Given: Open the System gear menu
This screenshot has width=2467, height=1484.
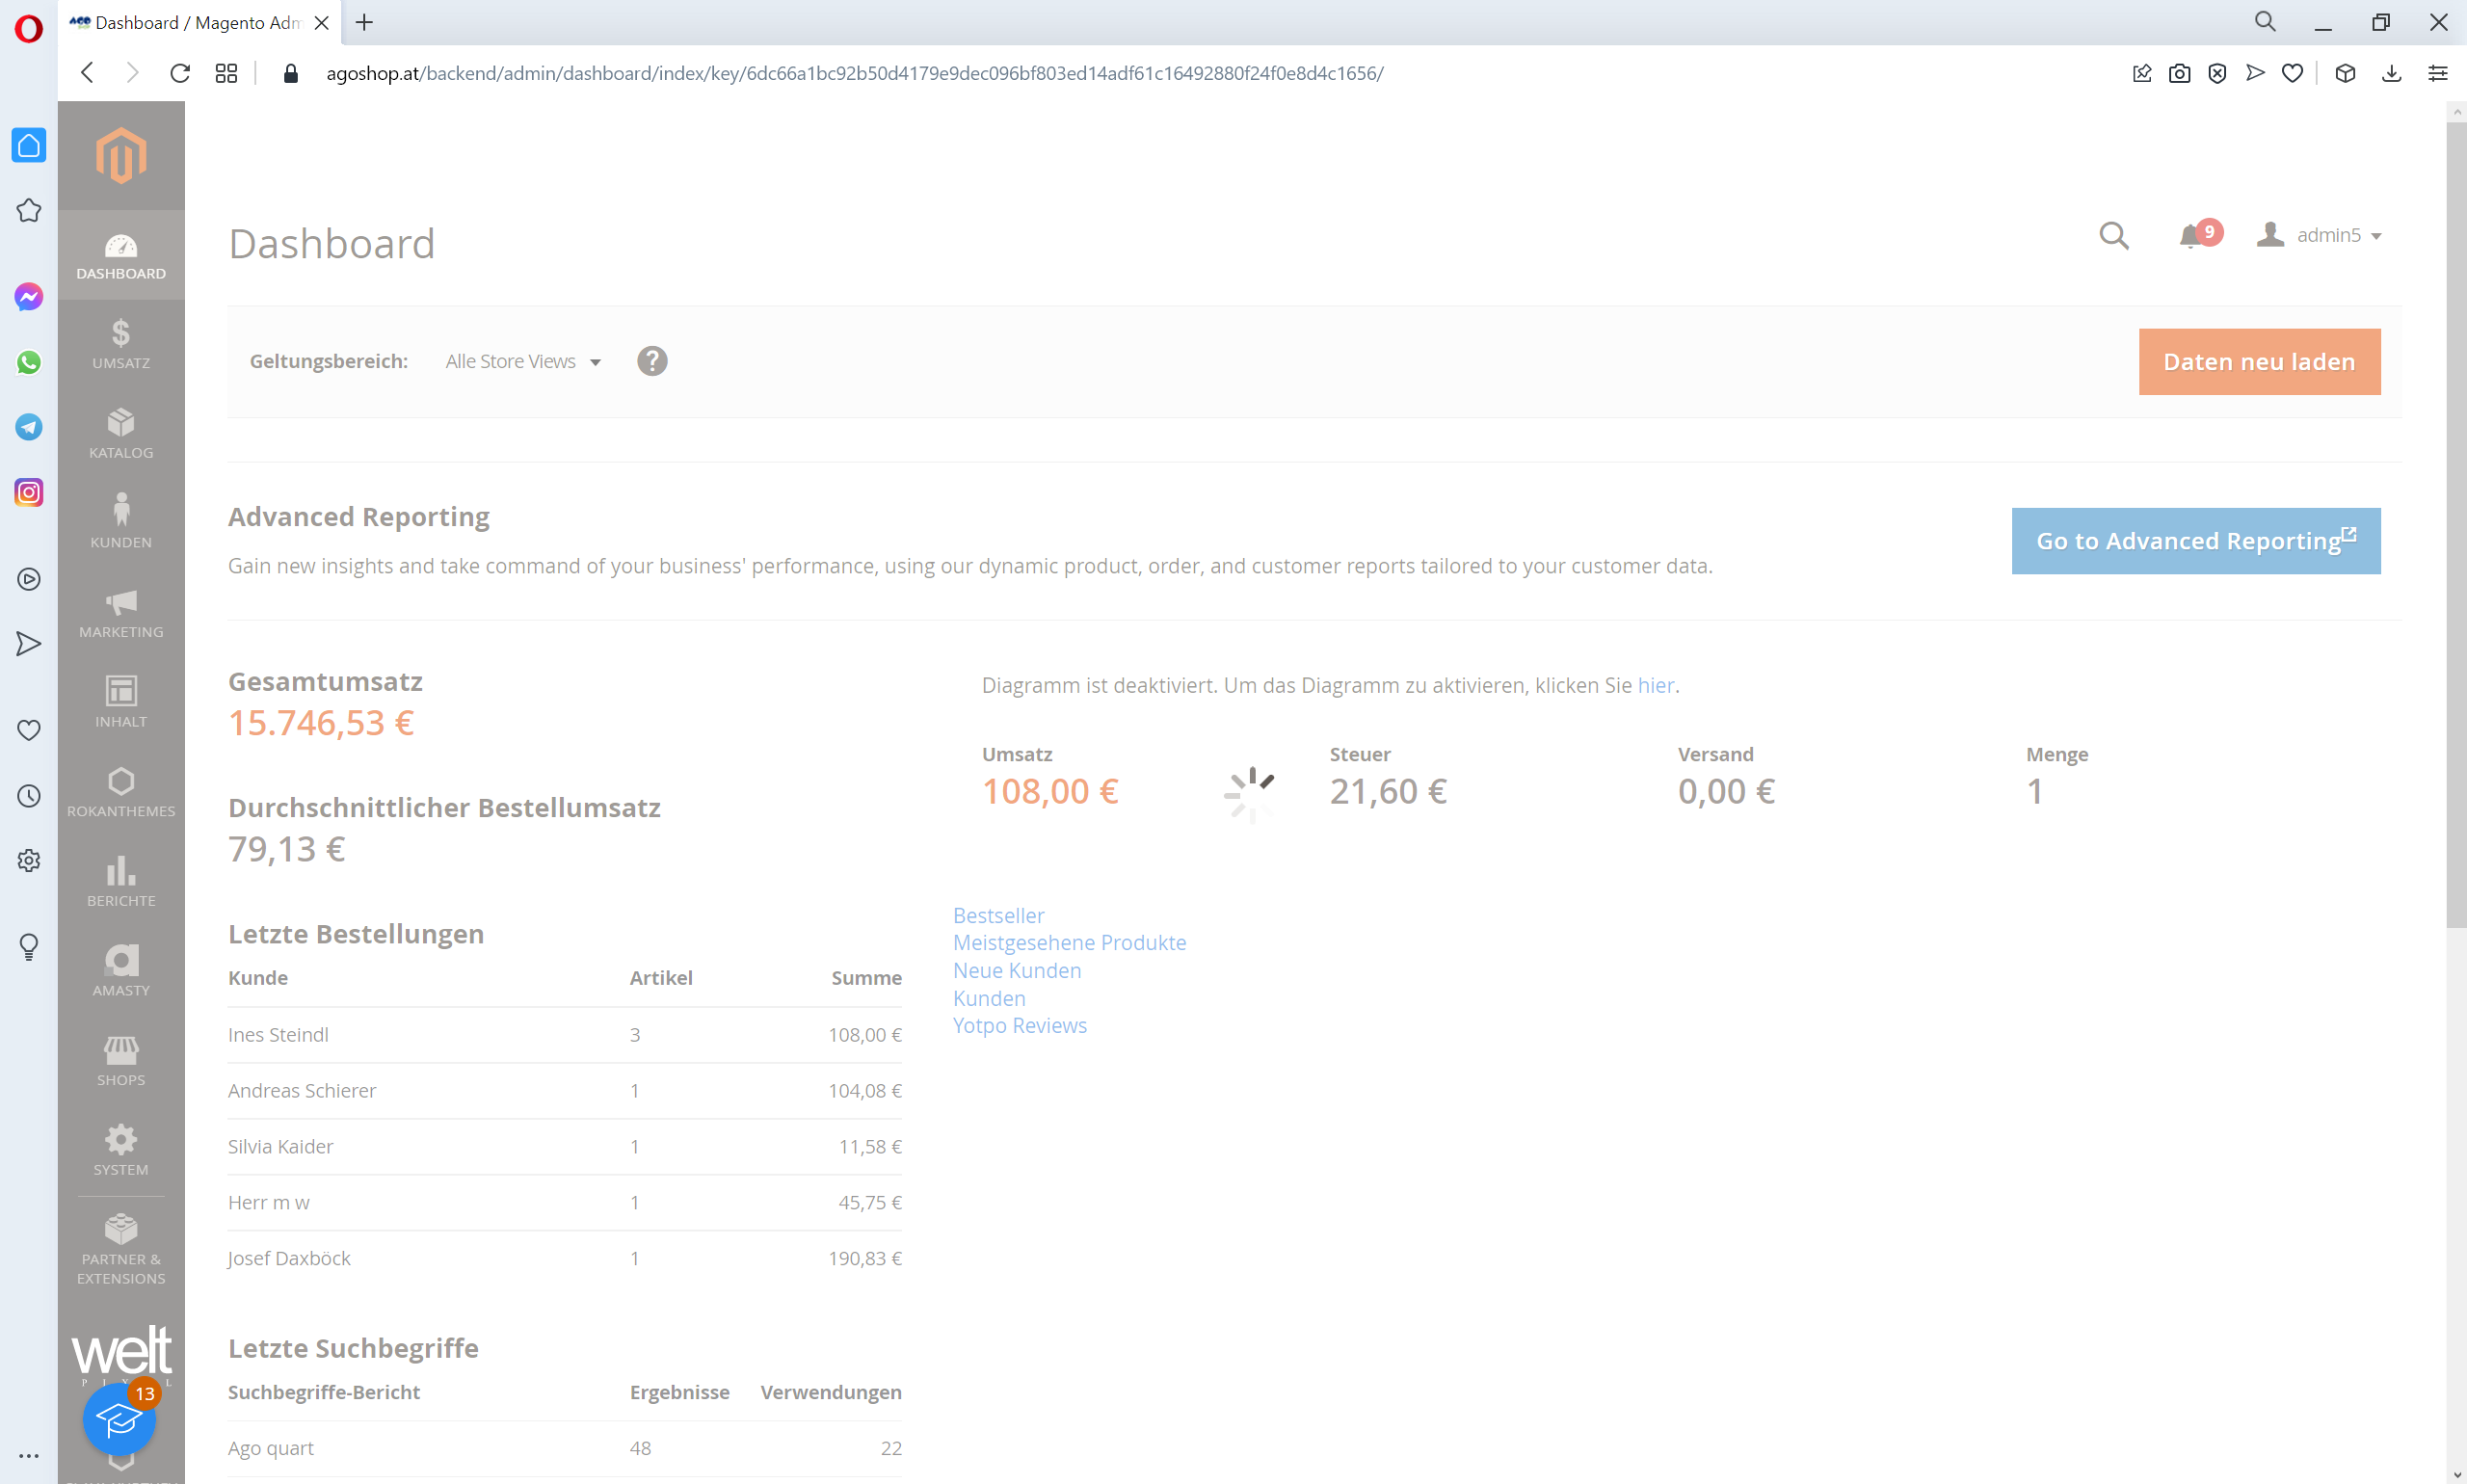Looking at the screenshot, I should pyautogui.click(x=121, y=1150).
